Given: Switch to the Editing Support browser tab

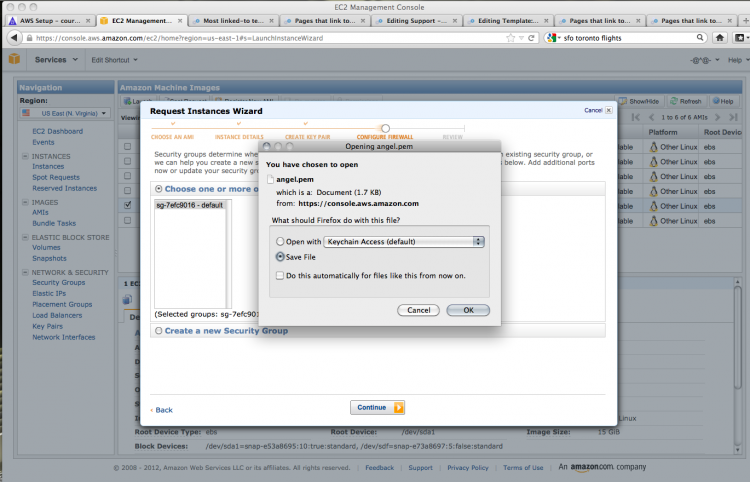Looking at the screenshot, I should [416, 21].
